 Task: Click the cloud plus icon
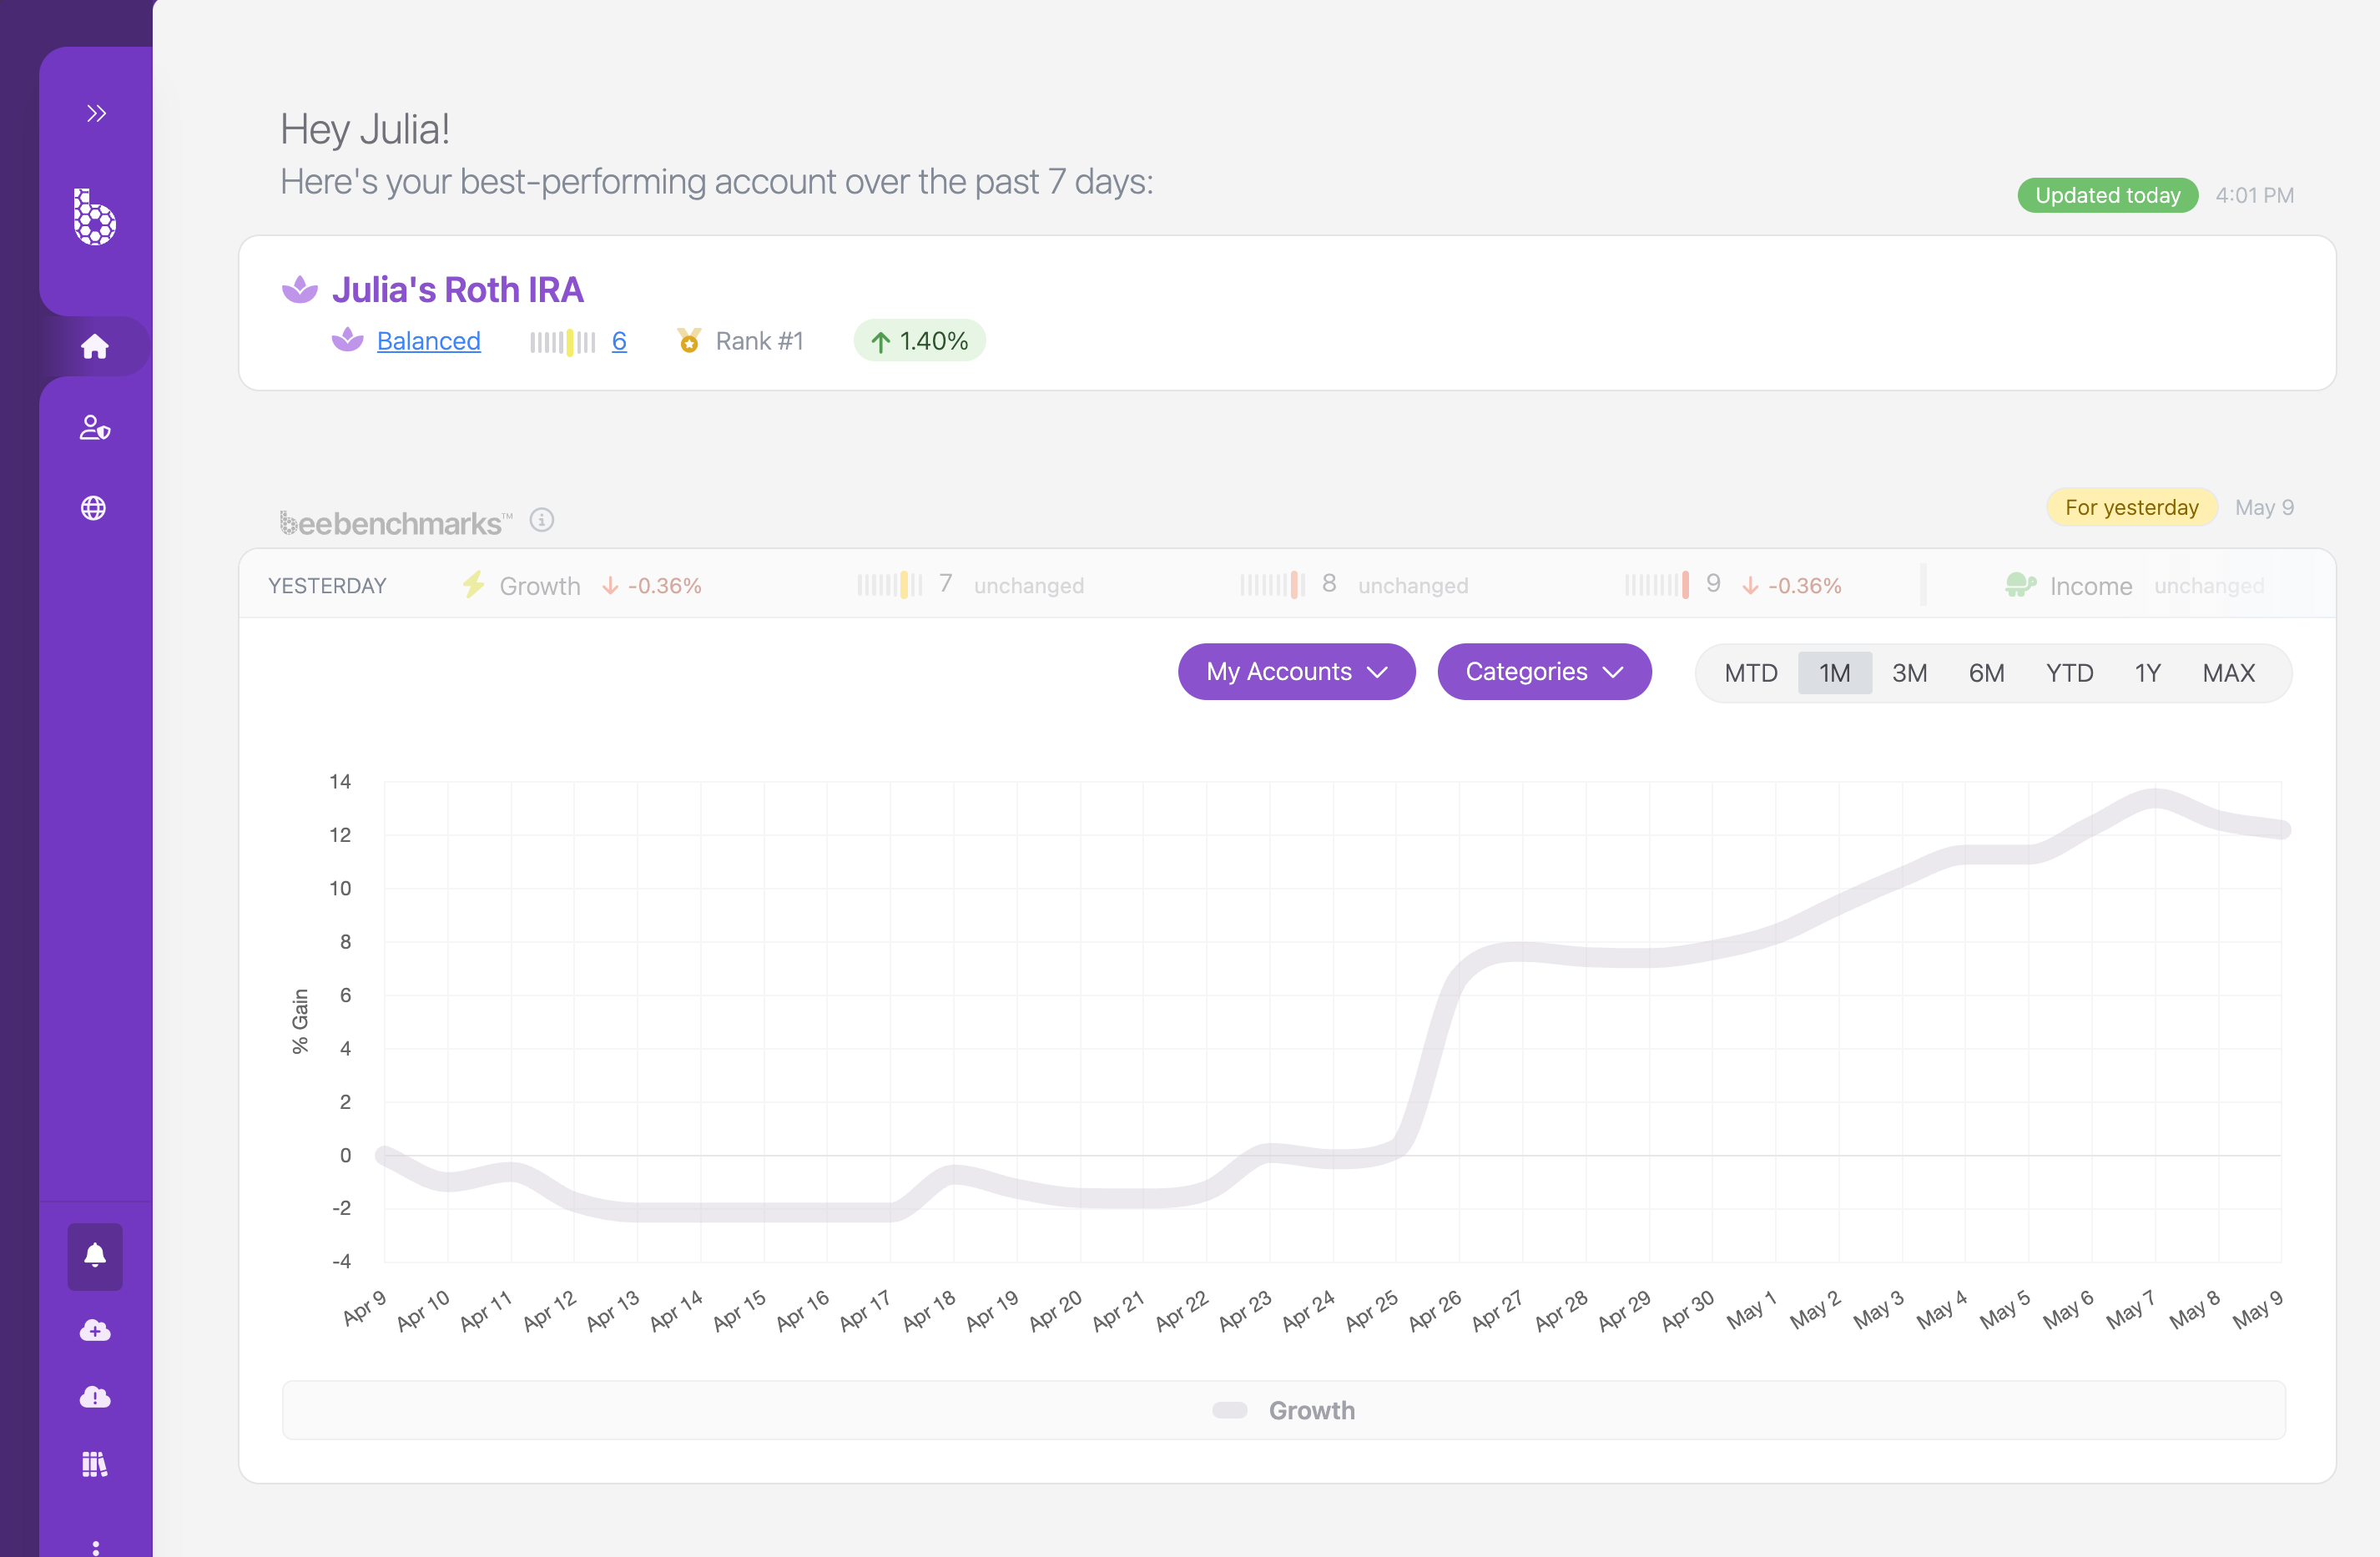point(95,1329)
